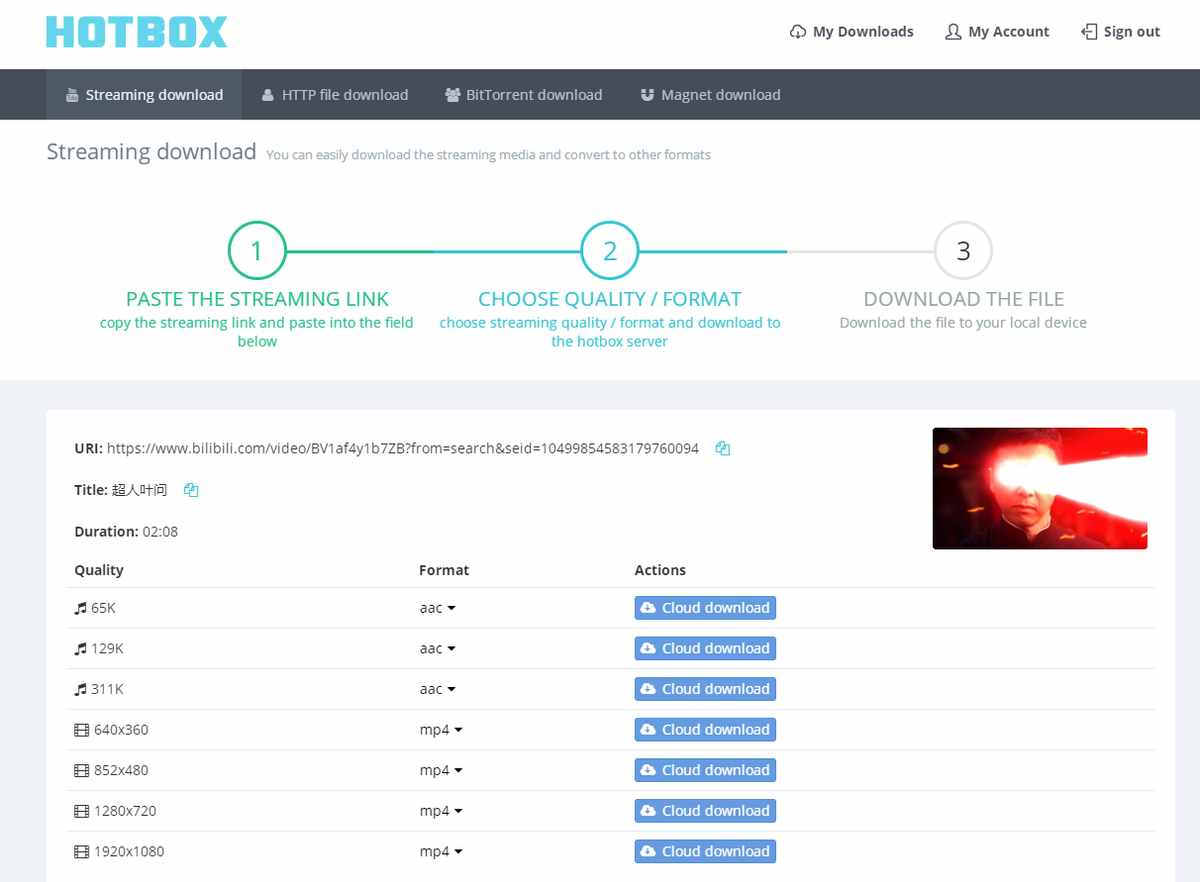Sign out of Hotbox
Screen dimensions: 1200x882
[x=1121, y=32]
